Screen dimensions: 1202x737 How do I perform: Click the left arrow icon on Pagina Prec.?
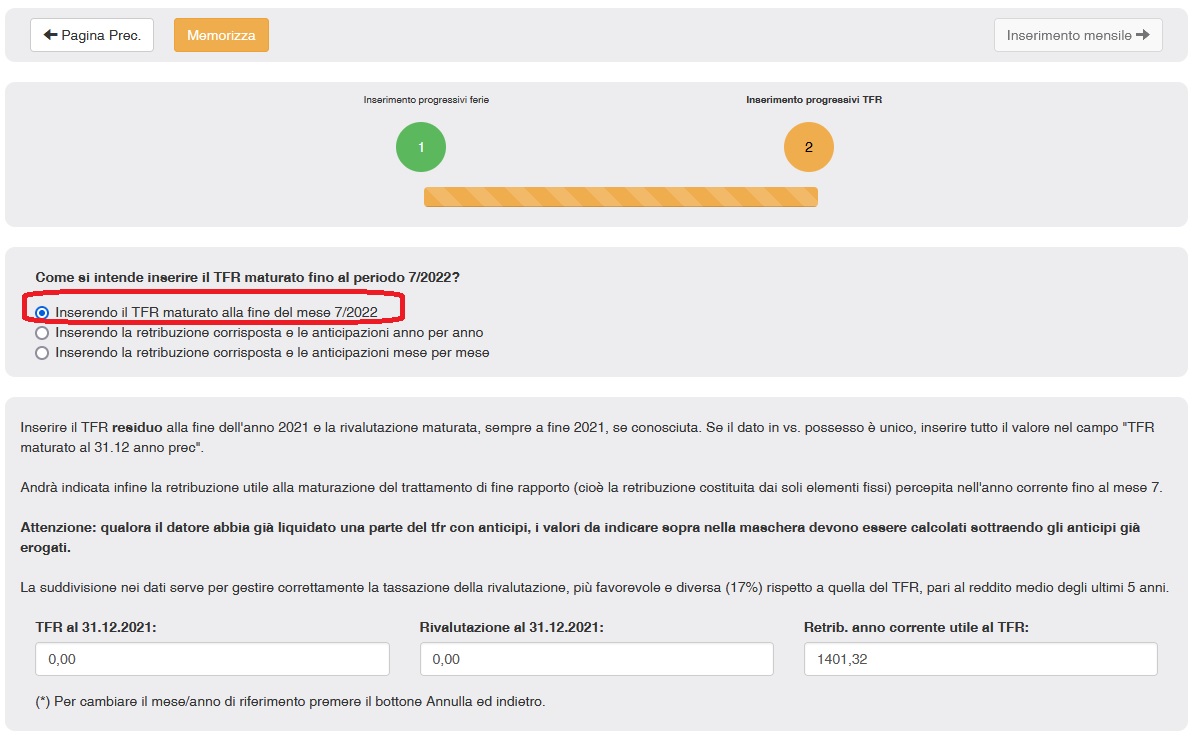50,35
